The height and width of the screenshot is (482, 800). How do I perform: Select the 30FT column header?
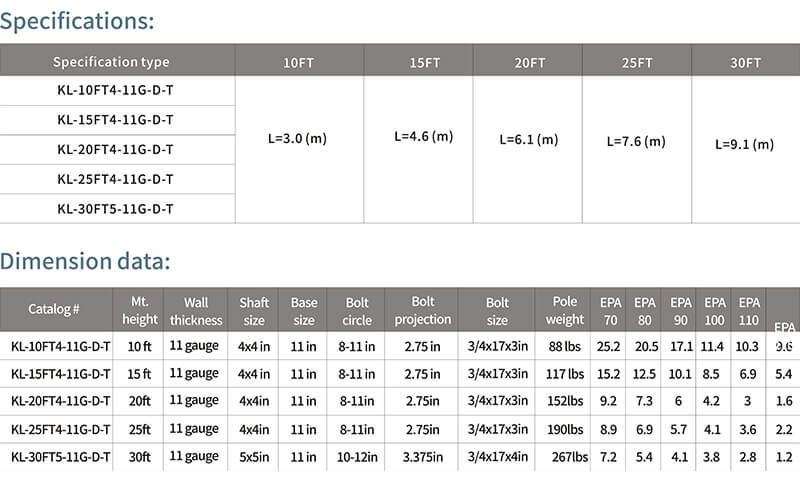tap(745, 62)
